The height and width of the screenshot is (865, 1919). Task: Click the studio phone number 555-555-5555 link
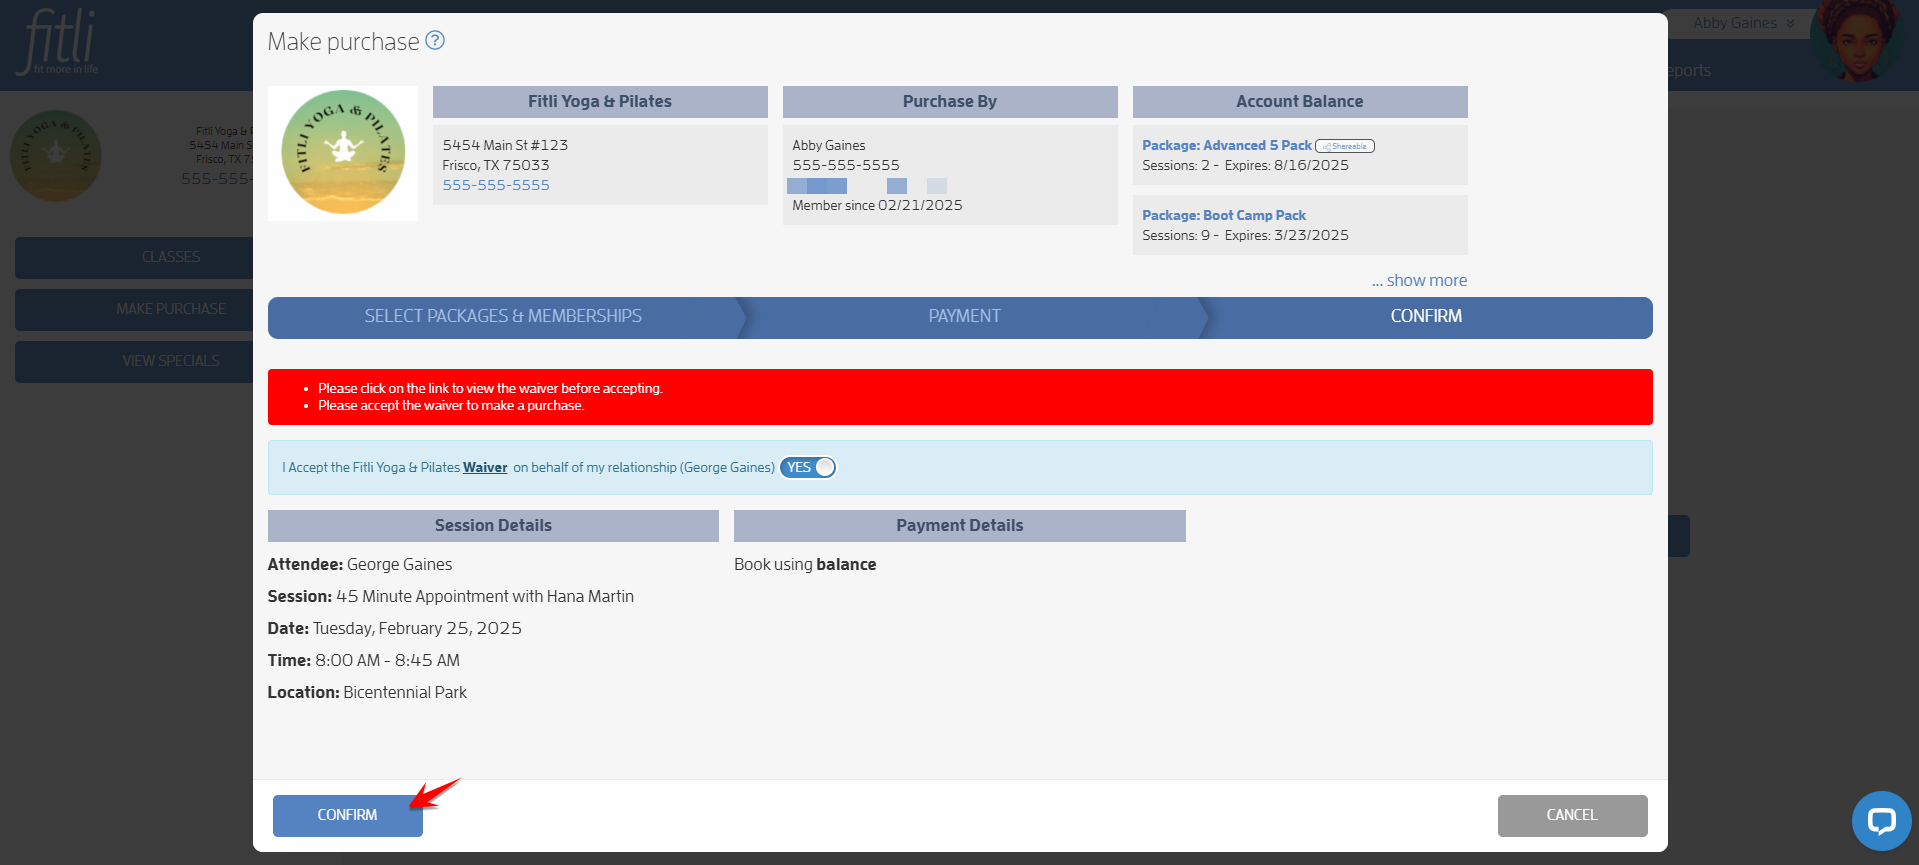point(496,185)
